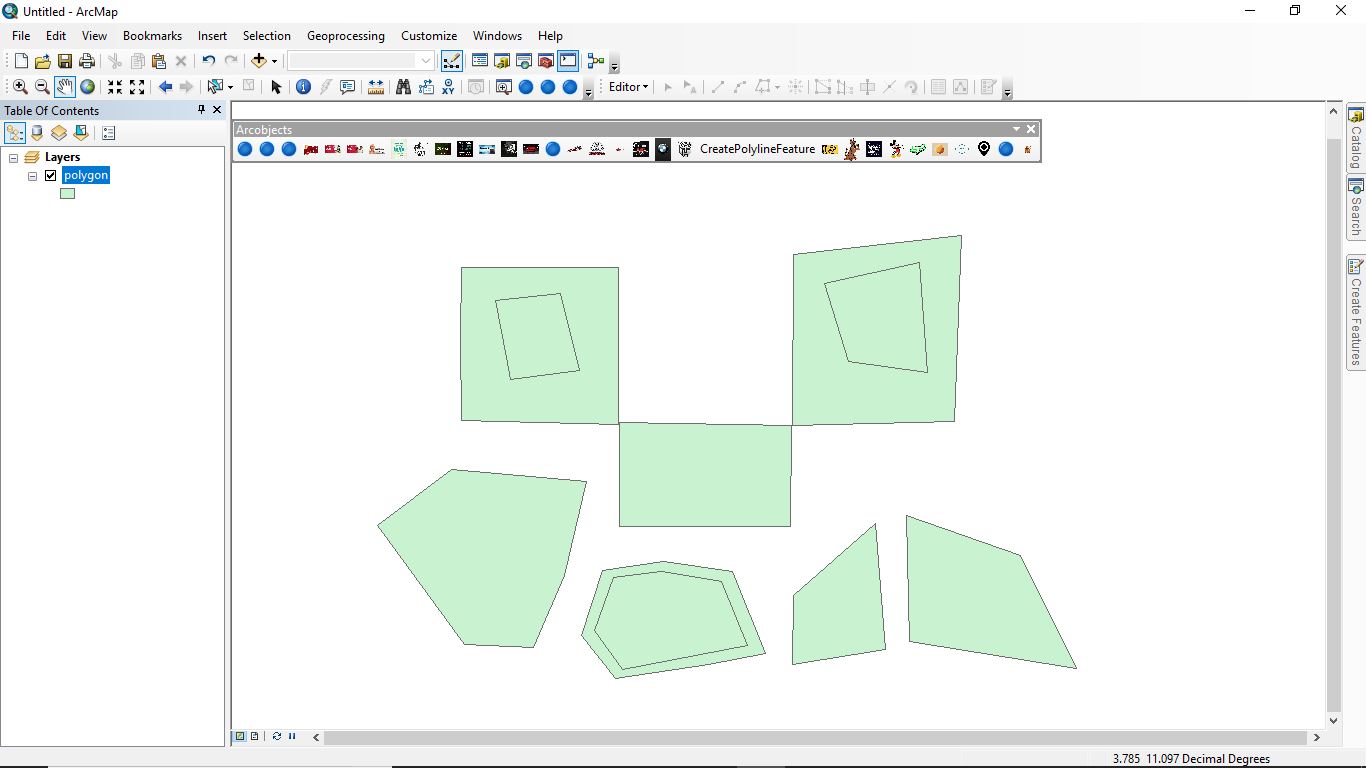Choose the Select Features tool
1366x768 pixels.
click(214, 87)
